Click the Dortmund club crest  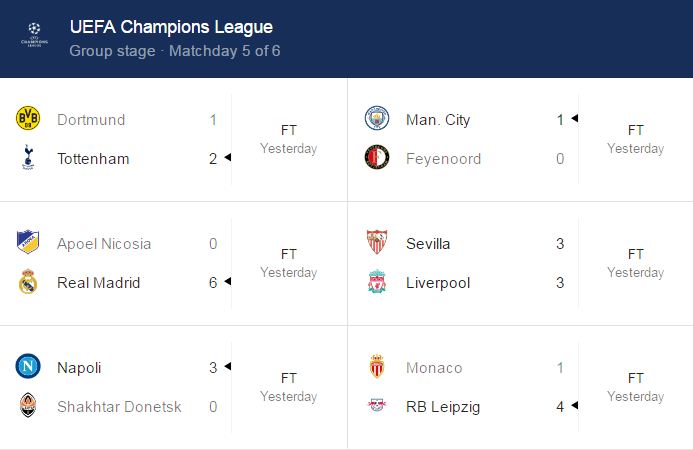point(28,119)
